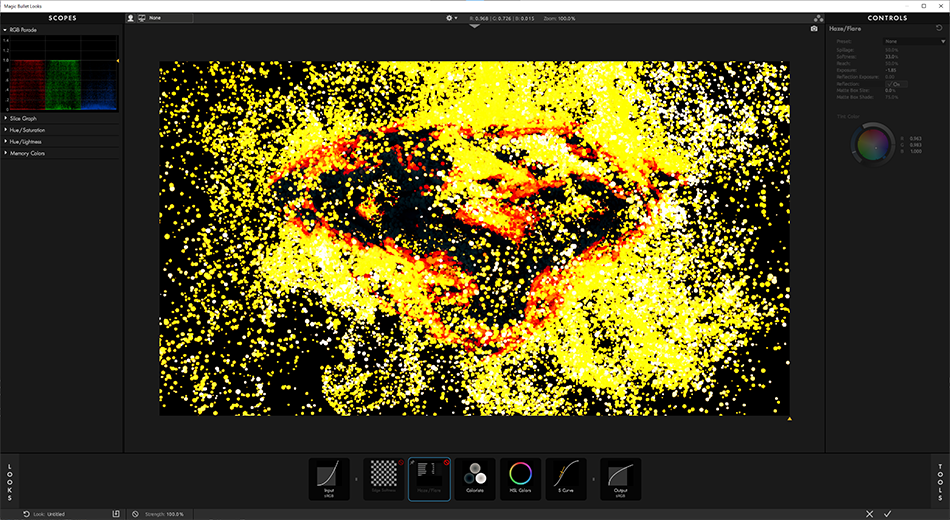Click the Matte Box Size value 0.0%
Viewport: 950px width, 520px height.
pyautogui.click(x=890, y=90)
